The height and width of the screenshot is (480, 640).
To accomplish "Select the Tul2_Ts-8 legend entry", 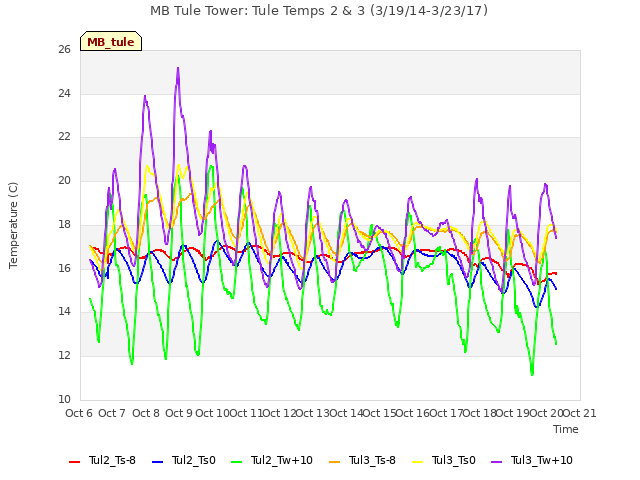I will [102, 460].
